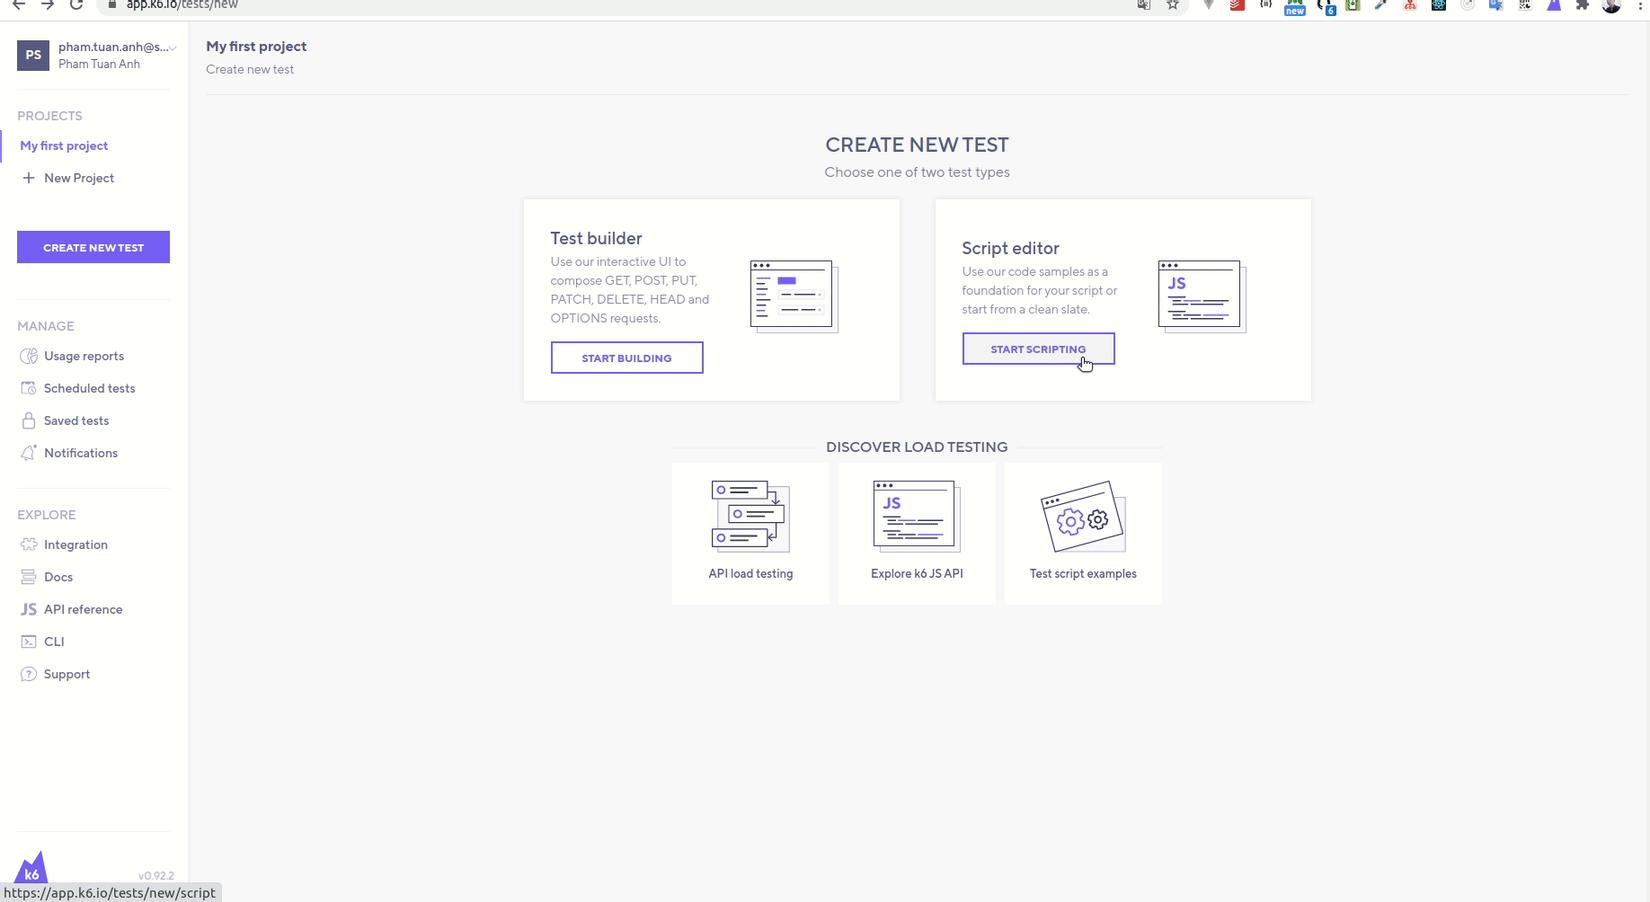1650x902 pixels.
Task: Click the START BUILDING button
Action: (x=627, y=358)
